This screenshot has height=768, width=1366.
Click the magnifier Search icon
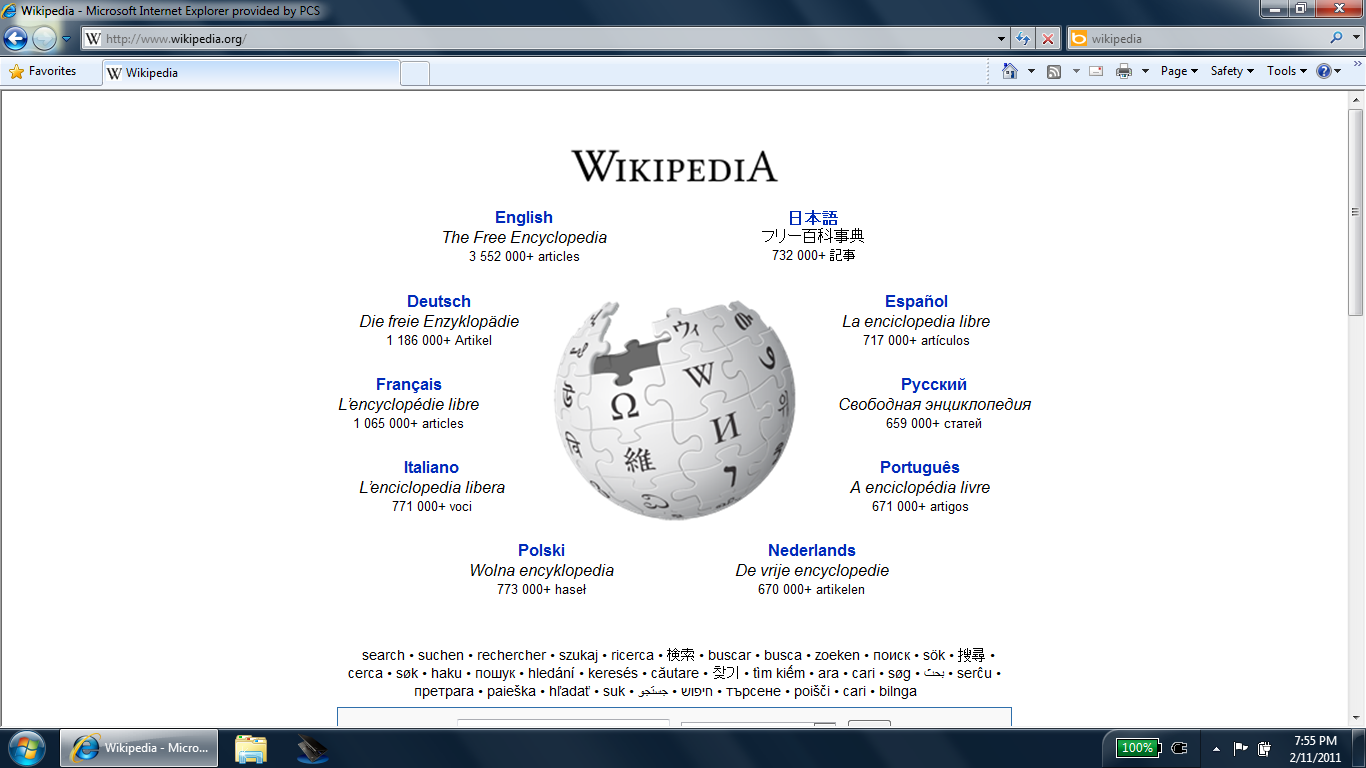(x=1337, y=39)
